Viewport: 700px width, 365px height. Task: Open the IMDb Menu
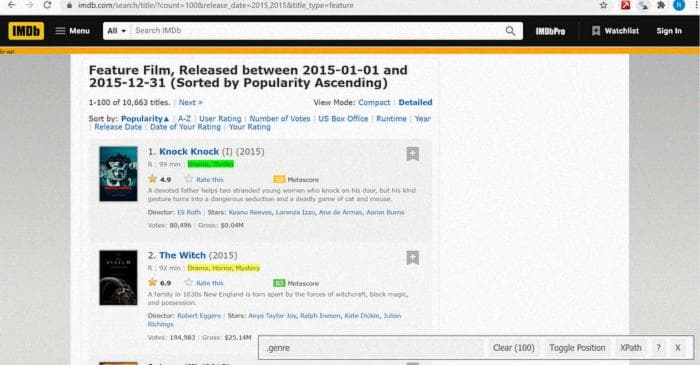tap(73, 31)
